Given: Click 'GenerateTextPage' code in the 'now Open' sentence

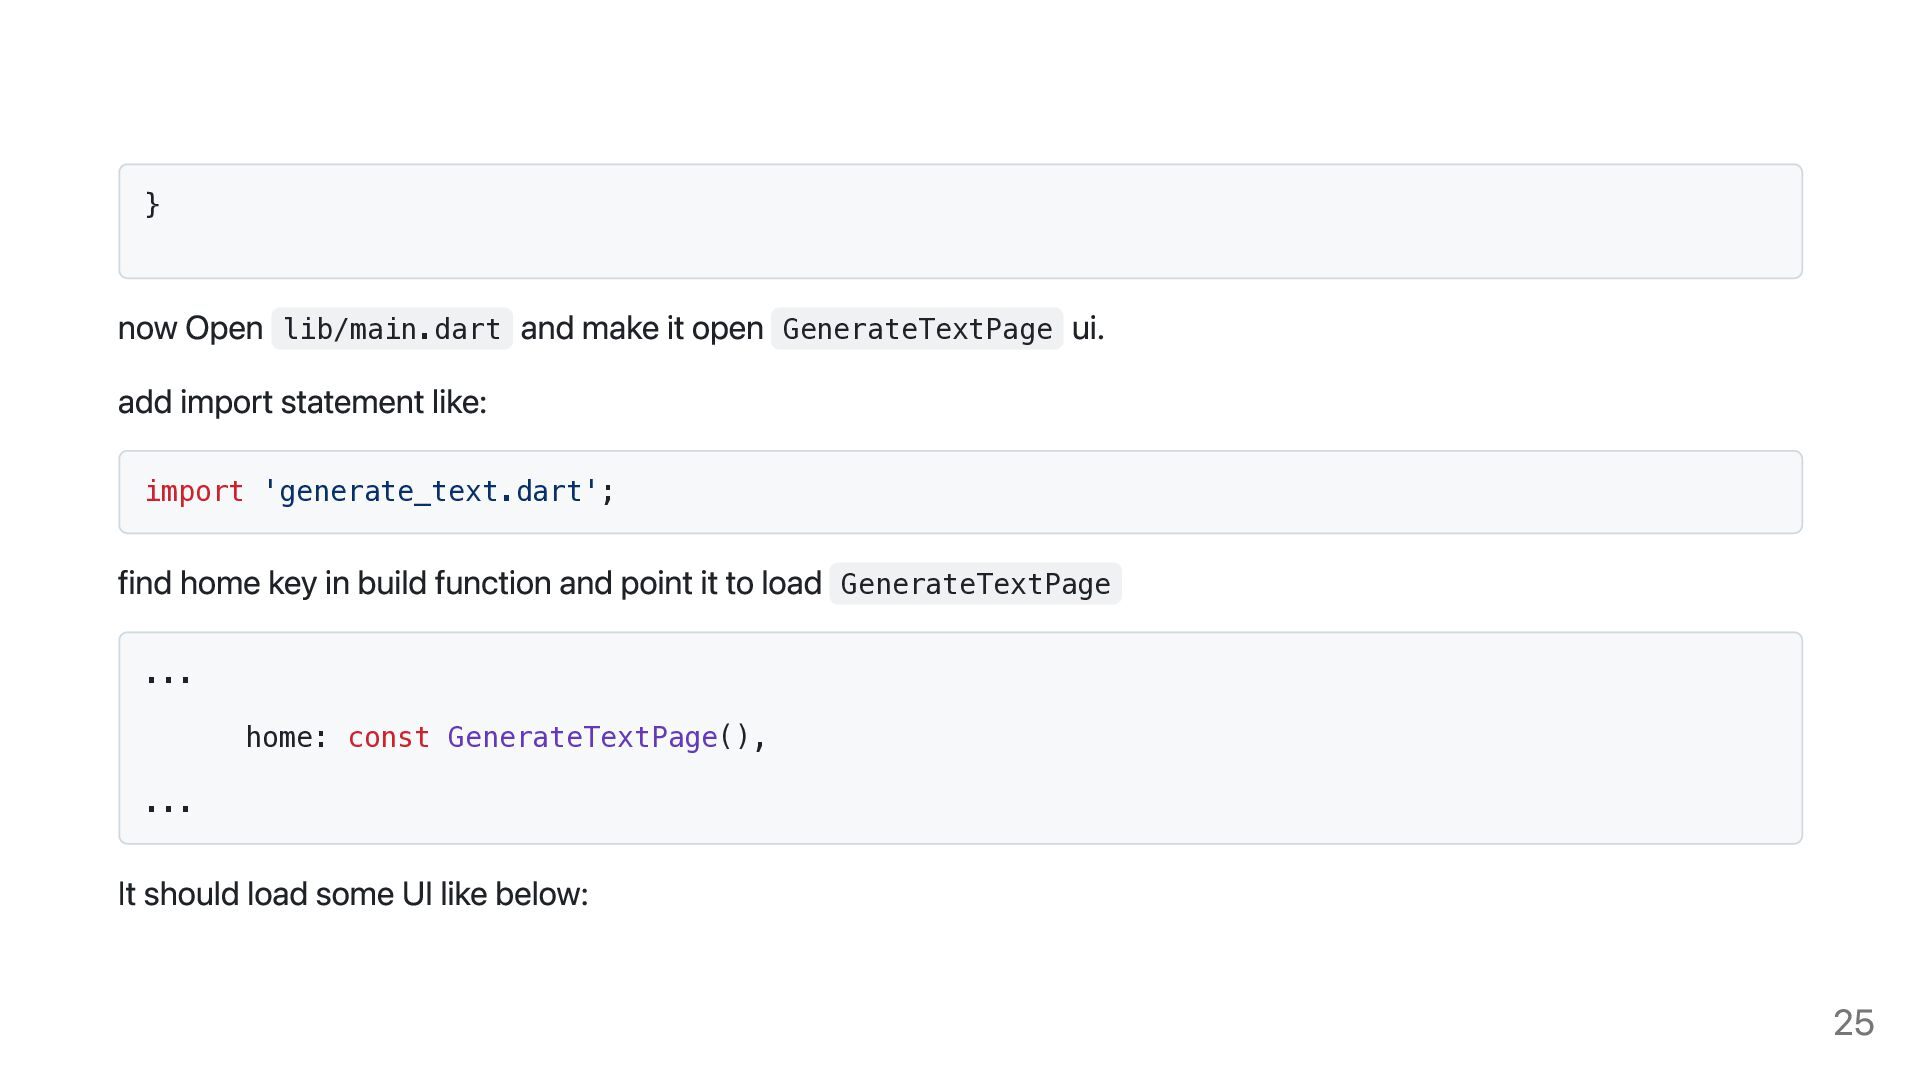Looking at the screenshot, I should pyautogui.click(x=917, y=329).
